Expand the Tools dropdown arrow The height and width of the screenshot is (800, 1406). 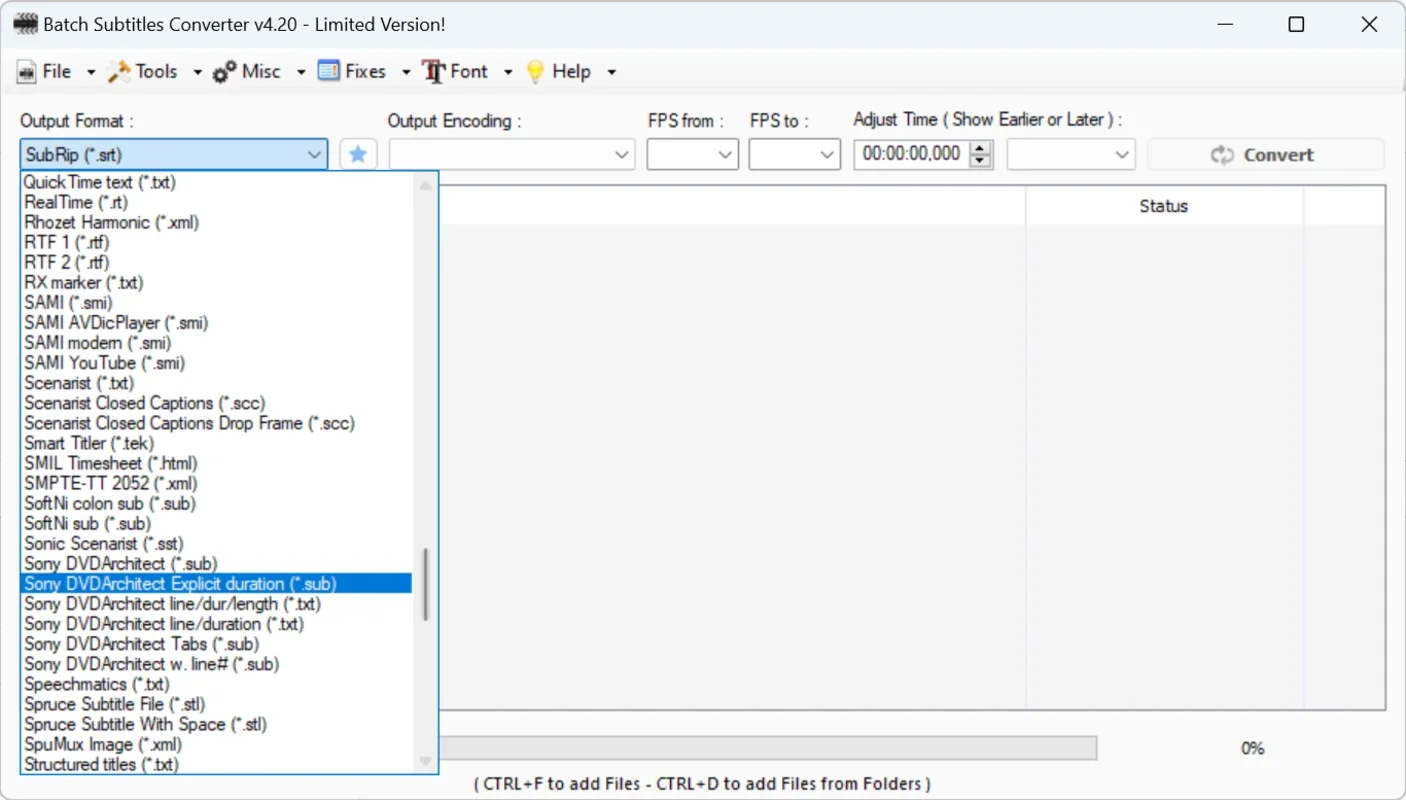click(197, 72)
